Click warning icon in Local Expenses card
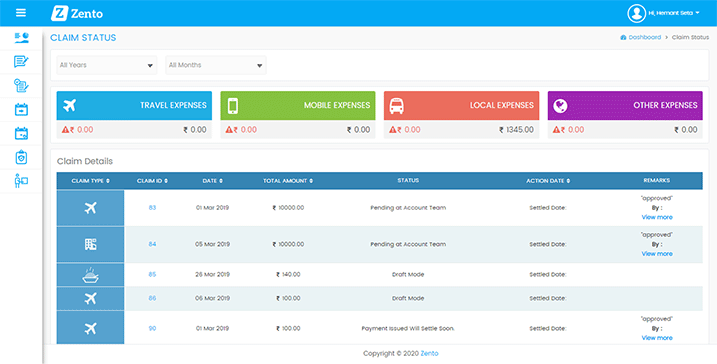Screen dimensions: 717x364 [x=392, y=130]
